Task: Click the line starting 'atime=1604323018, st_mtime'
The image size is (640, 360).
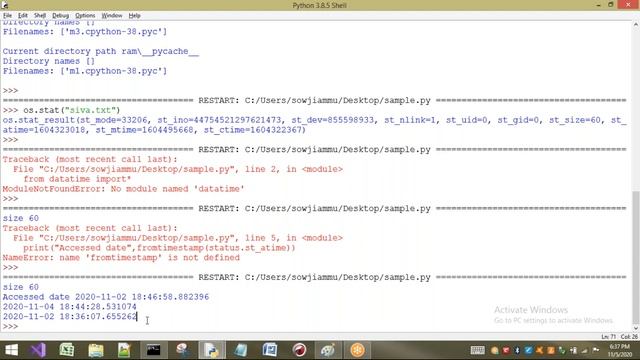Action: (154, 130)
